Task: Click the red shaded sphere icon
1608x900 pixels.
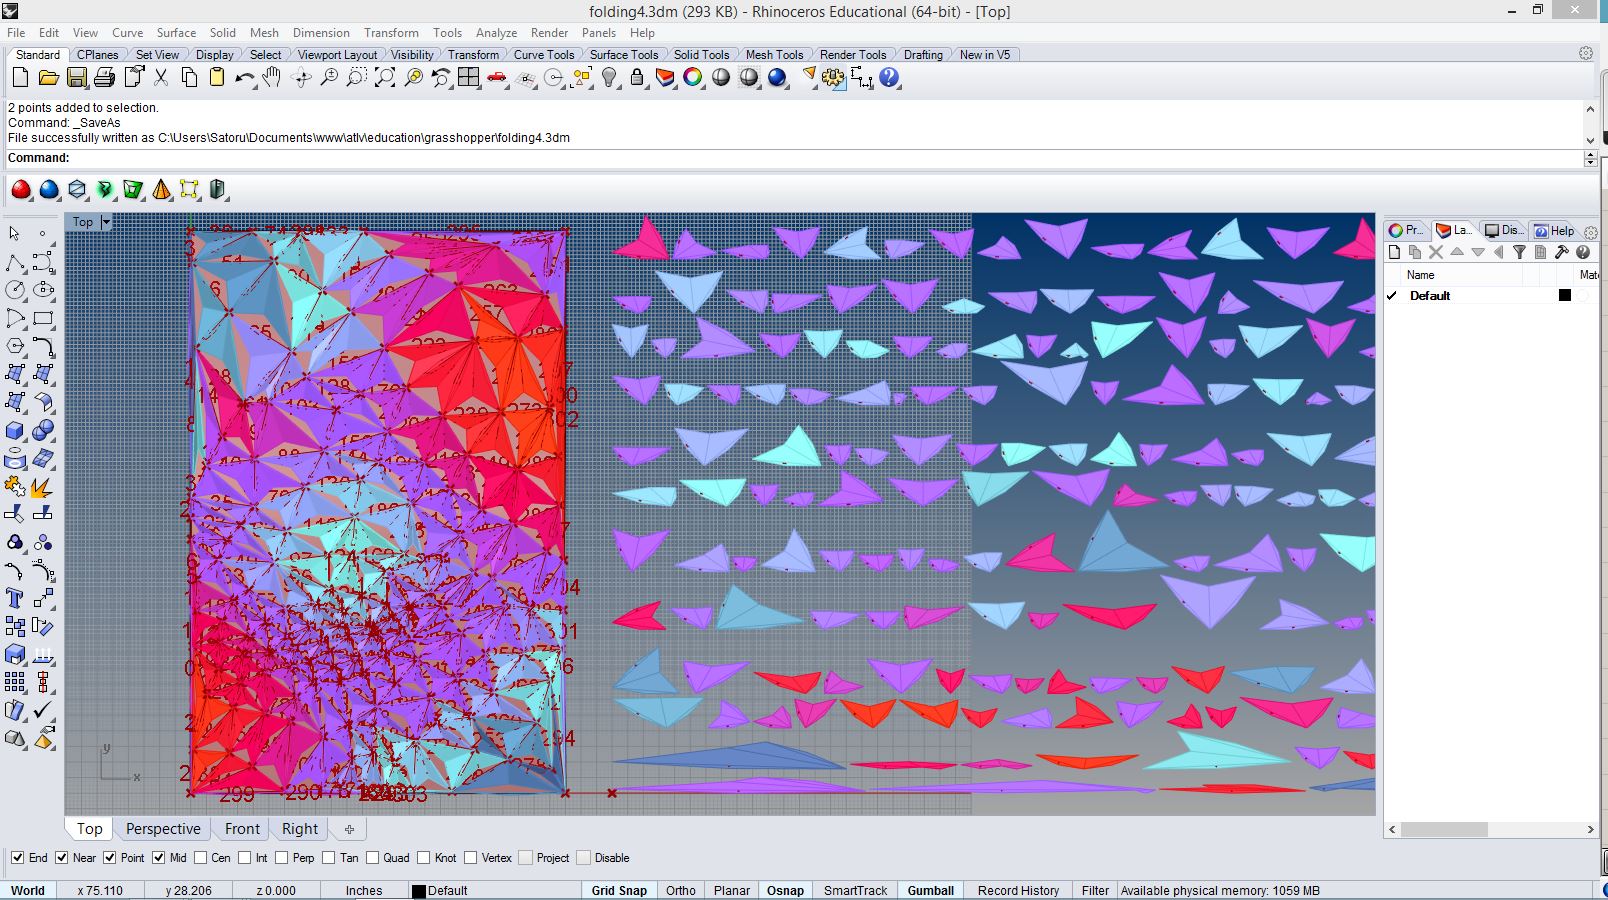Action: pos(21,189)
